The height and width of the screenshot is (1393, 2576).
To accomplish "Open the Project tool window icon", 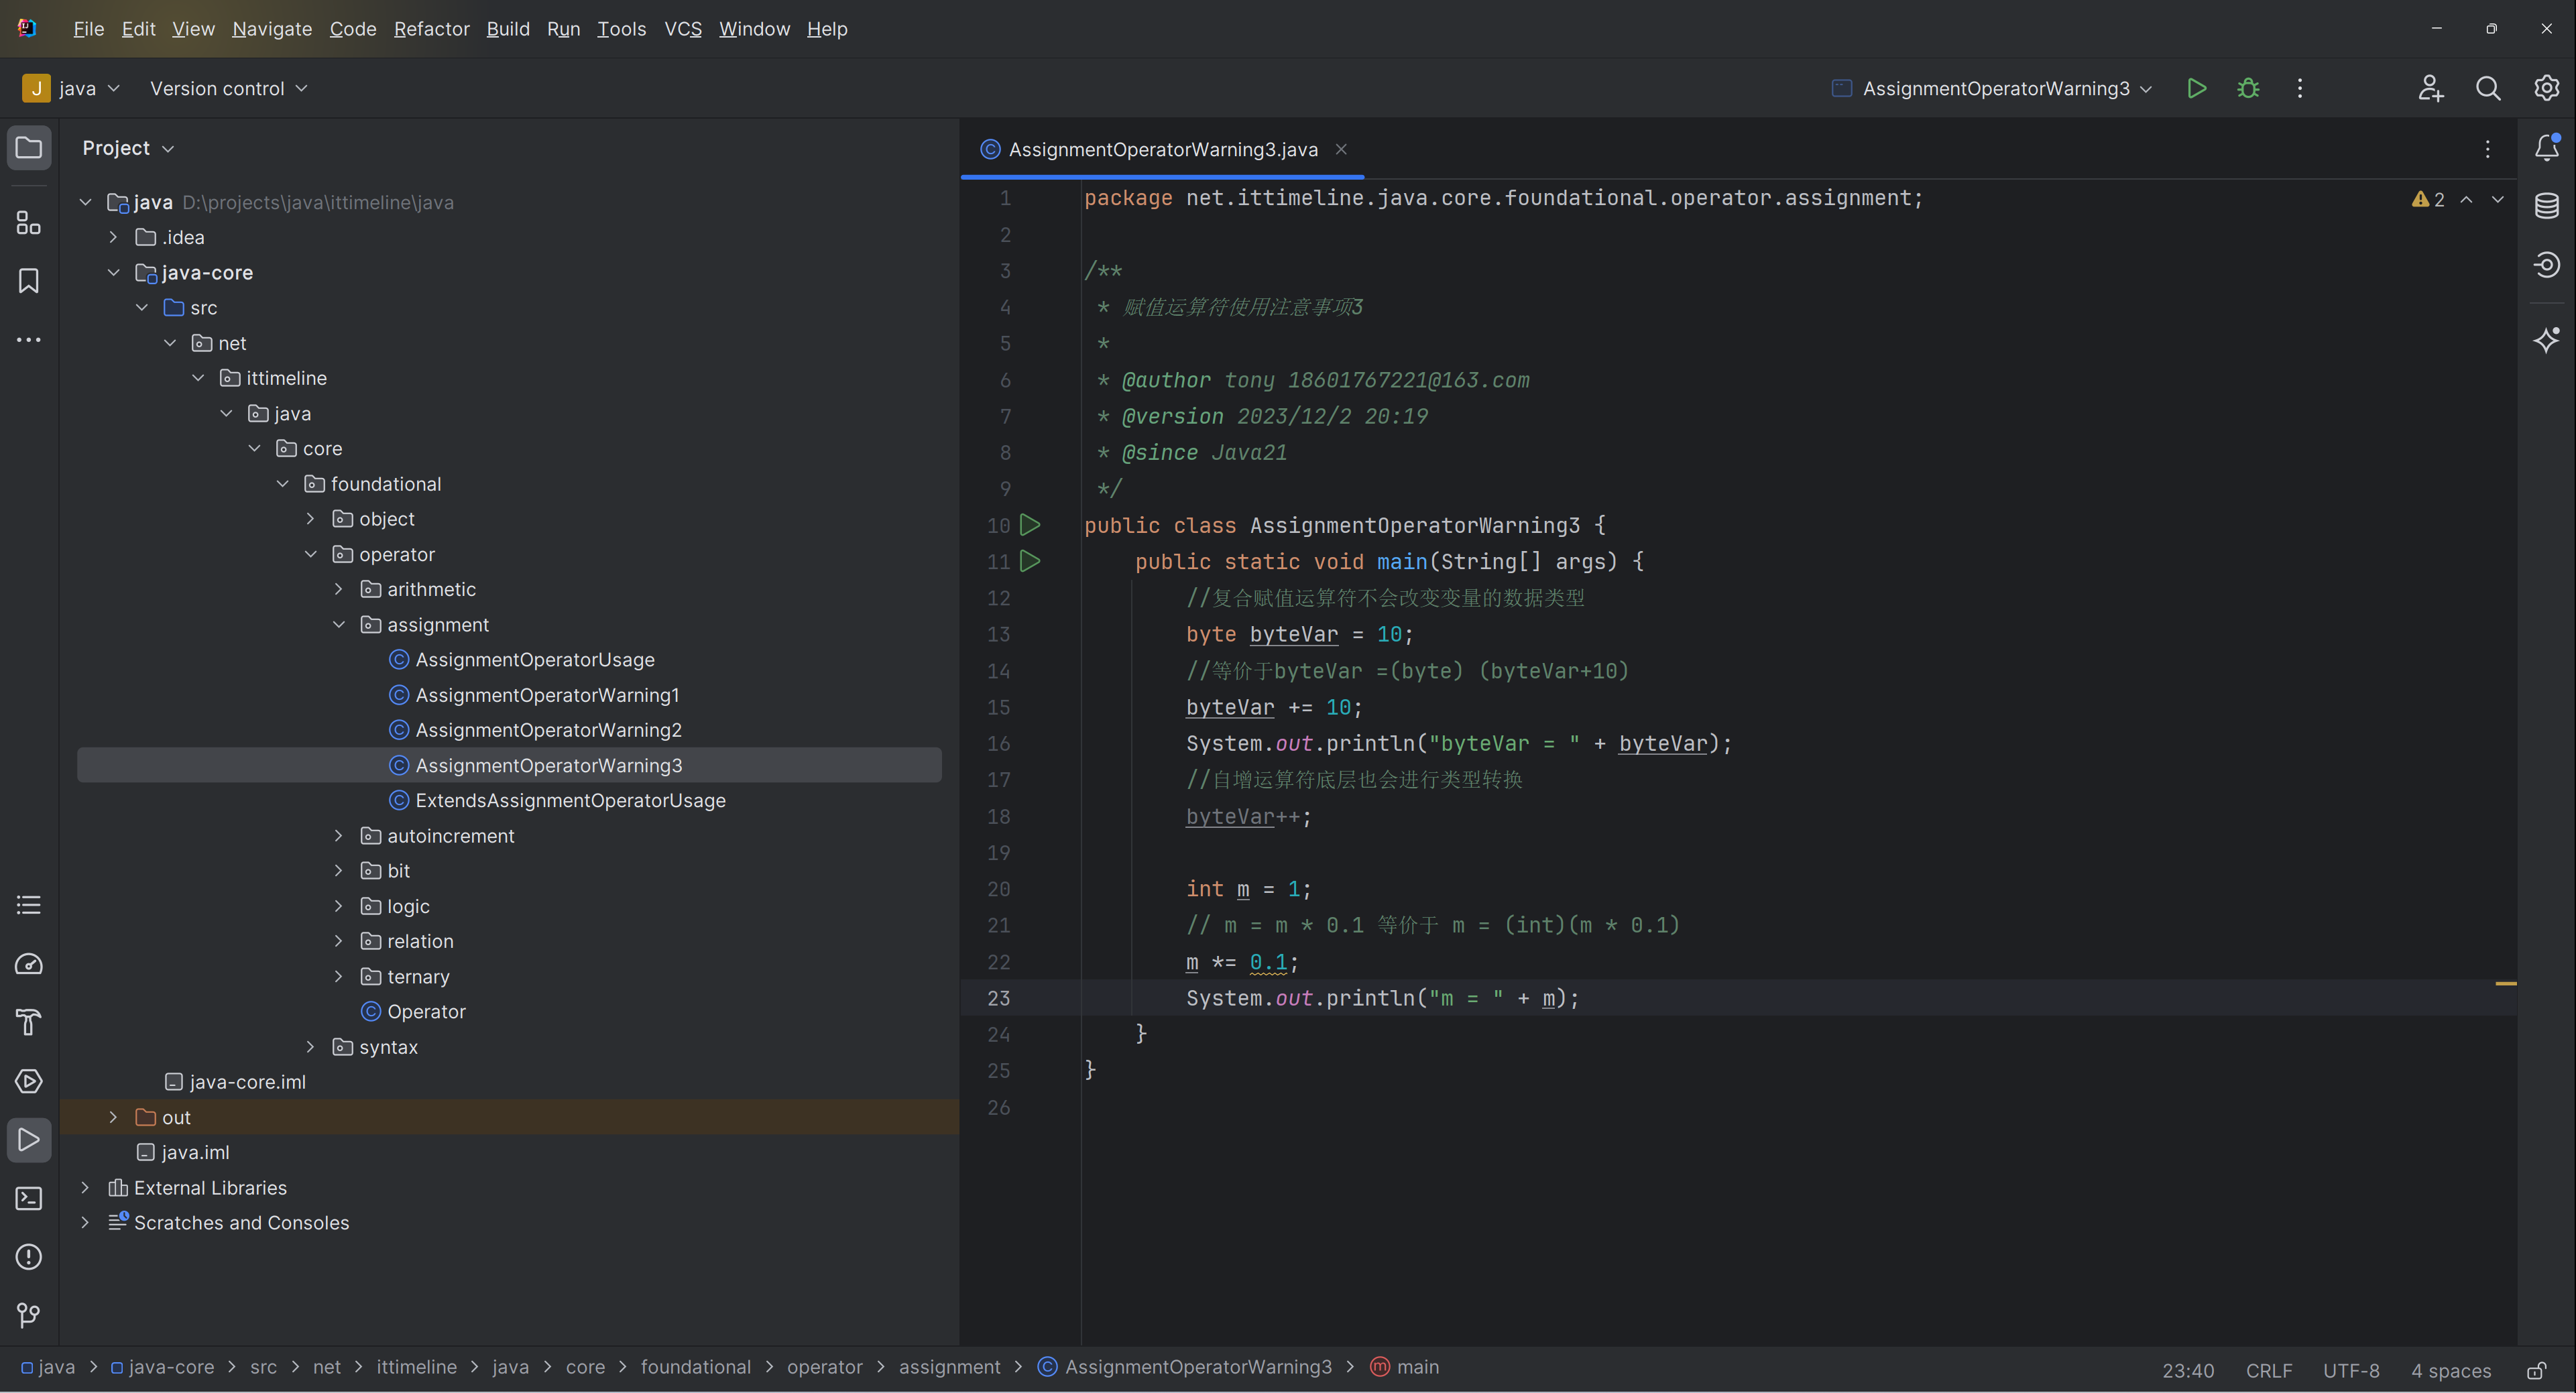I will coord(29,148).
